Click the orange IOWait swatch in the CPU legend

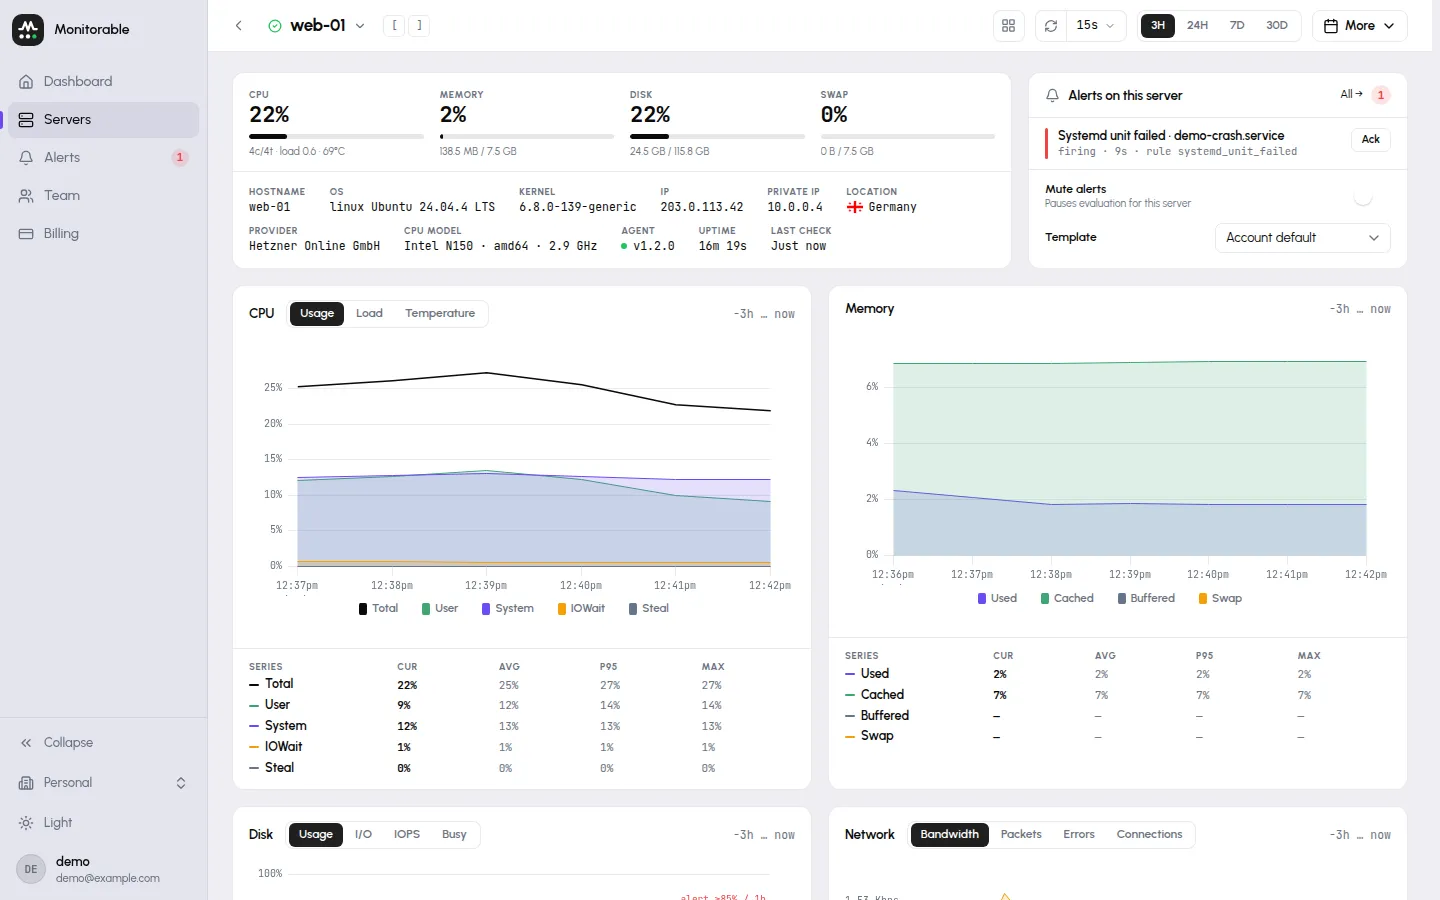point(562,609)
